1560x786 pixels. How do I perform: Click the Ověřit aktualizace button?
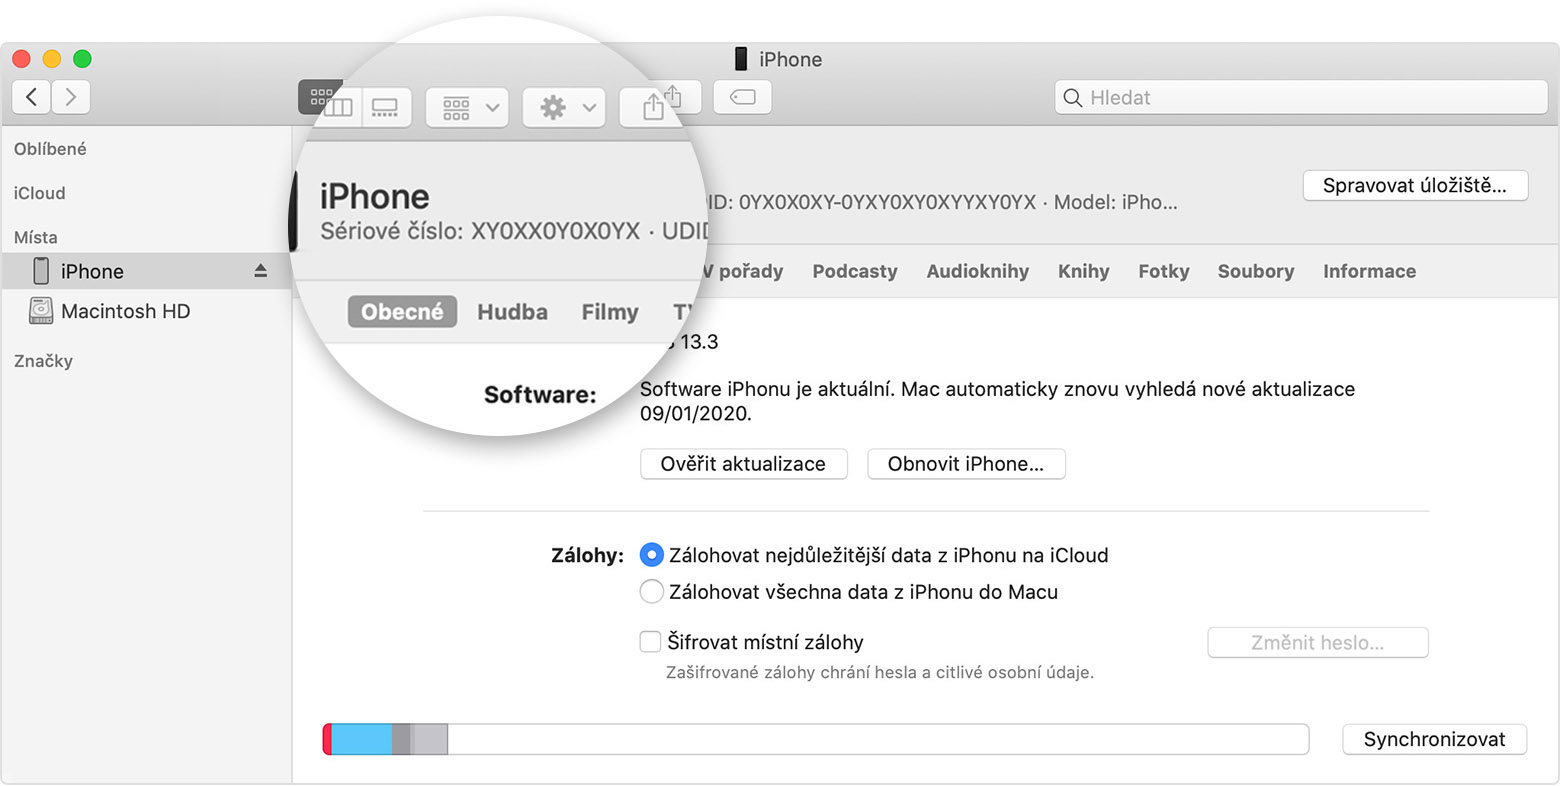pos(743,464)
